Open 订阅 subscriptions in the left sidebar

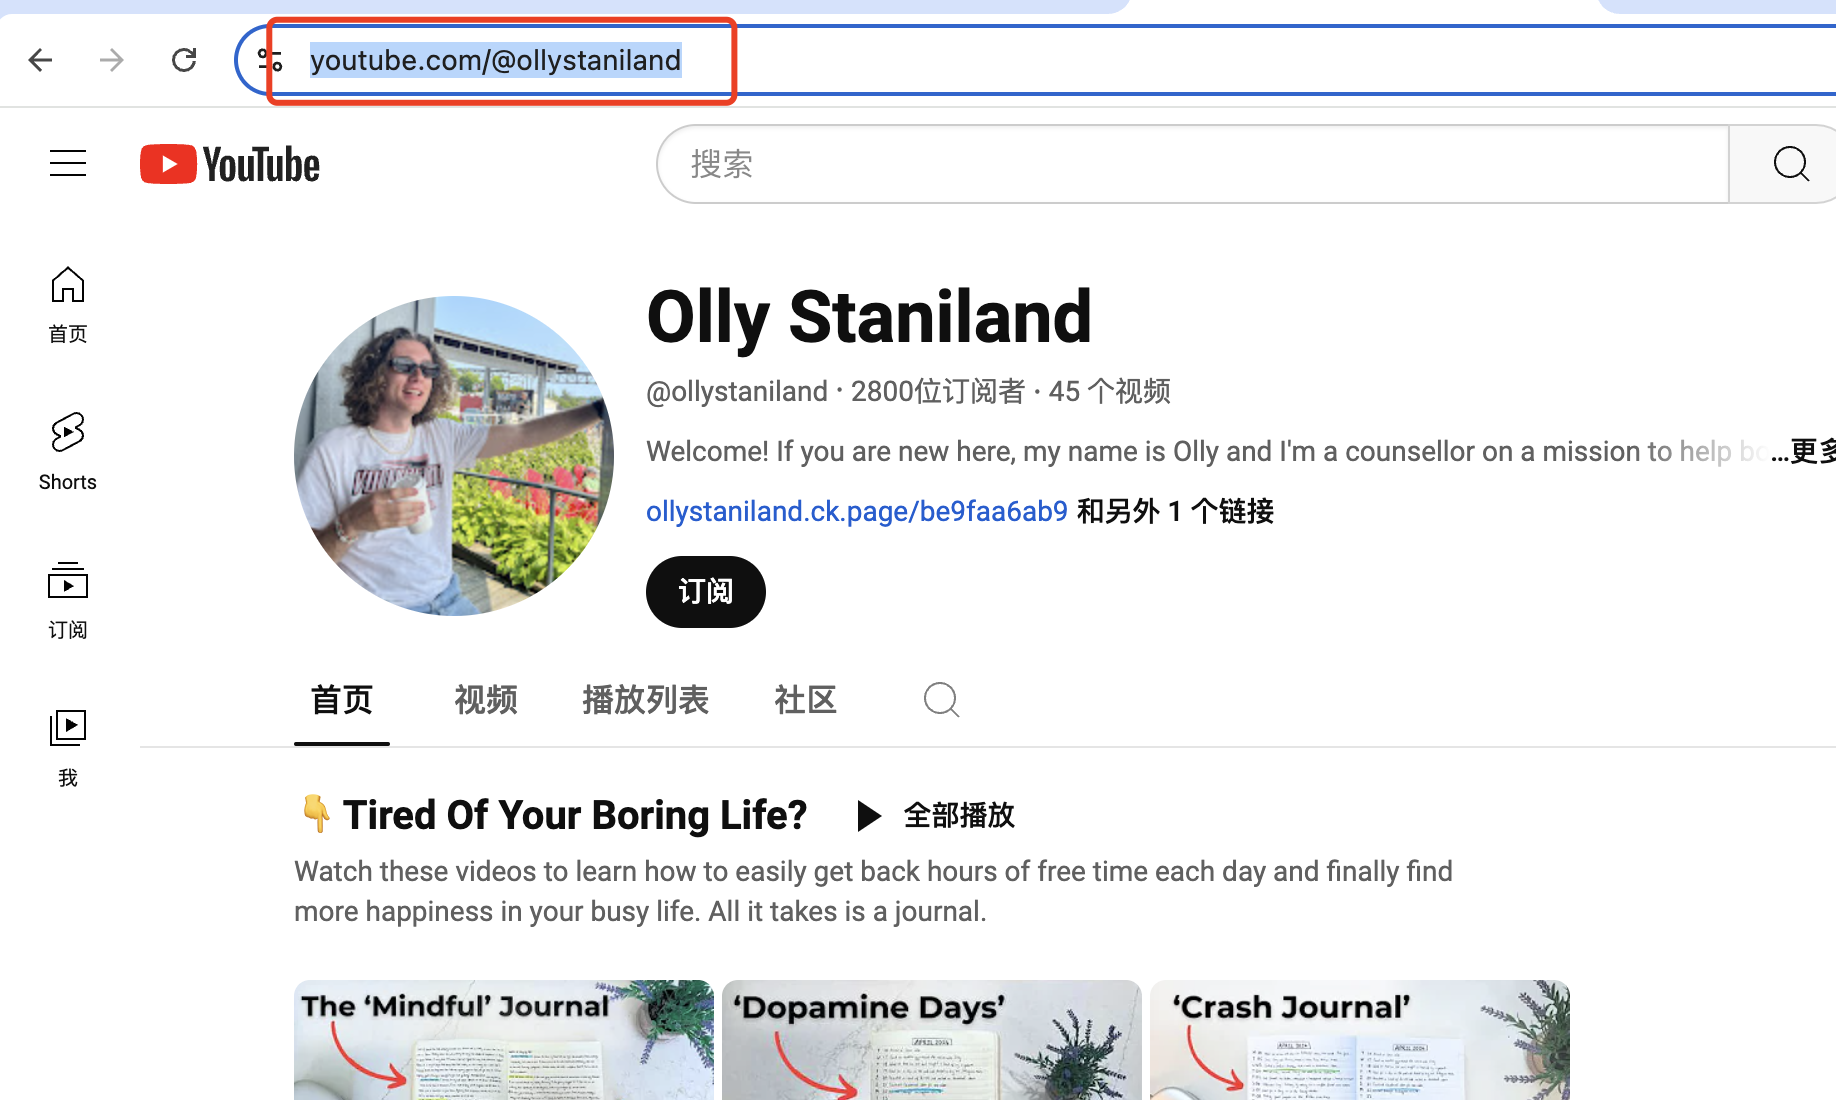[68, 600]
